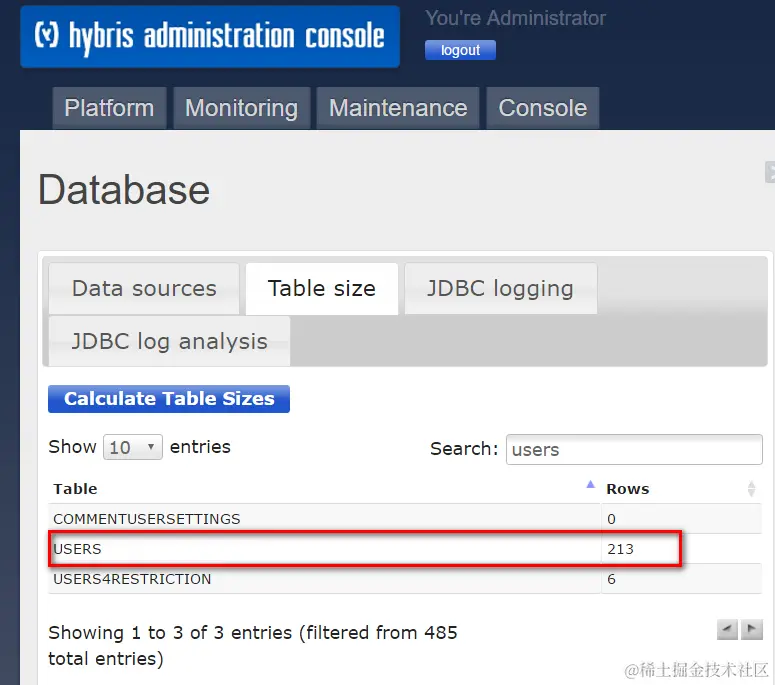775x685 pixels.
Task: Sort by the Rows column header
Action: [x=681, y=489]
